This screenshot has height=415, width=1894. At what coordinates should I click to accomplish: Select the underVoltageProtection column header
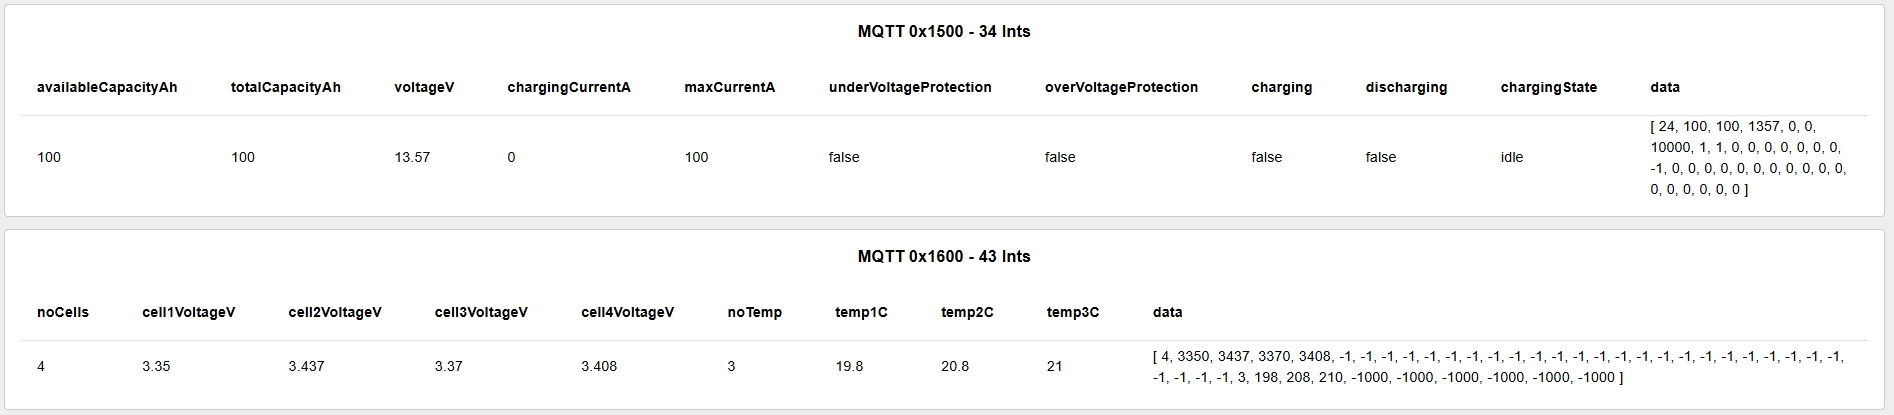(909, 87)
